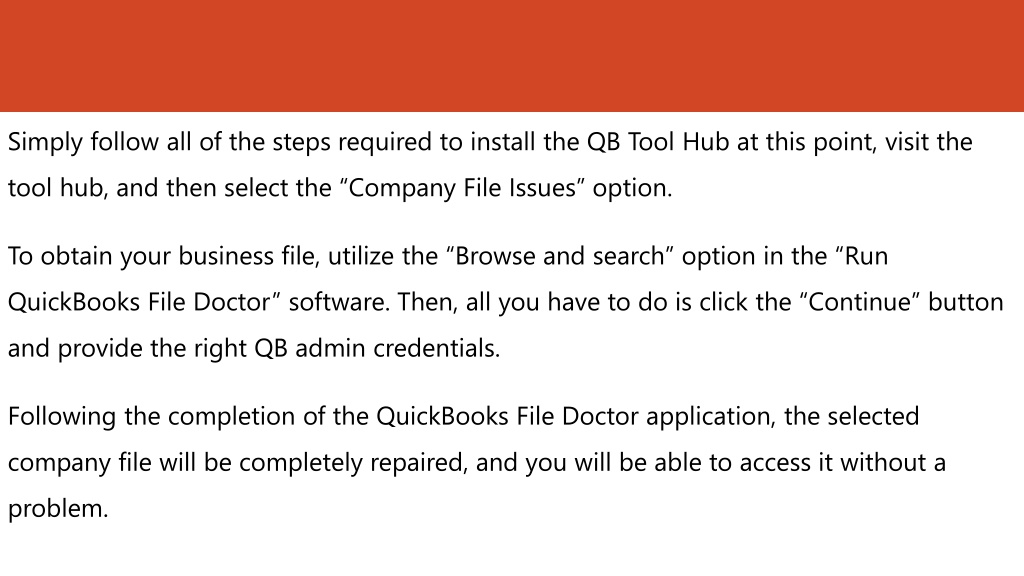The width and height of the screenshot is (1024, 576).
Task: Click the quoted phrase "Company File Issues"
Action: tap(462, 188)
